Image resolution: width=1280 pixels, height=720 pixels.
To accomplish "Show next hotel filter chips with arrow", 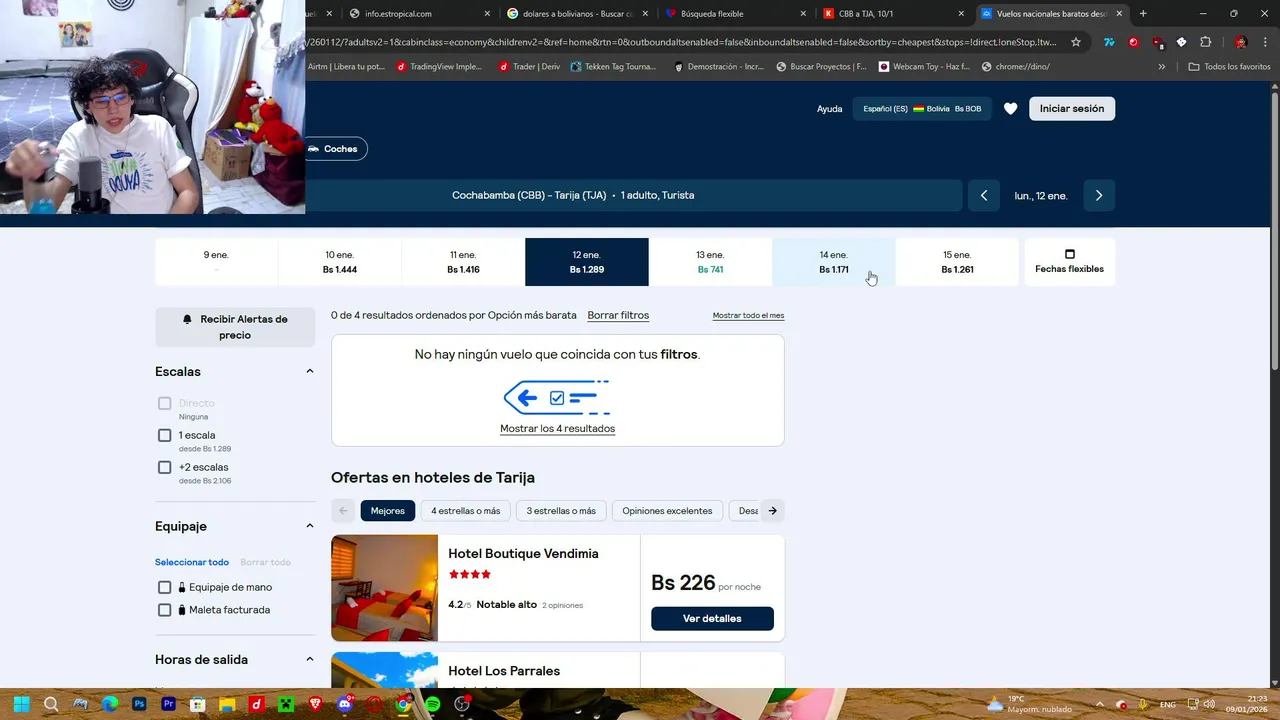I will [x=772, y=511].
